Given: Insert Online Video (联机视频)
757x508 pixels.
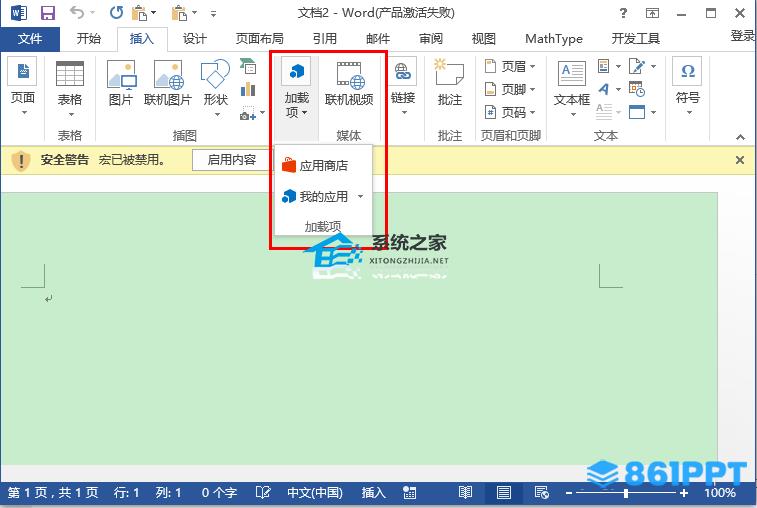Looking at the screenshot, I should pyautogui.click(x=349, y=83).
